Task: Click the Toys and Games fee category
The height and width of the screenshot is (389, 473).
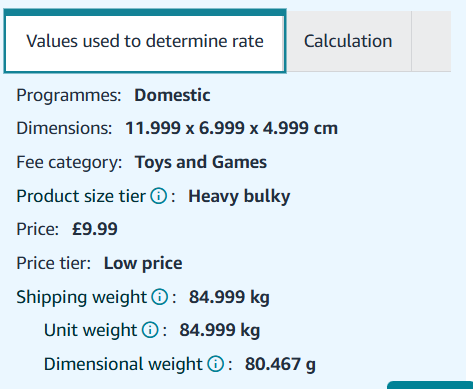Action: pyautogui.click(x=201, y=162)
